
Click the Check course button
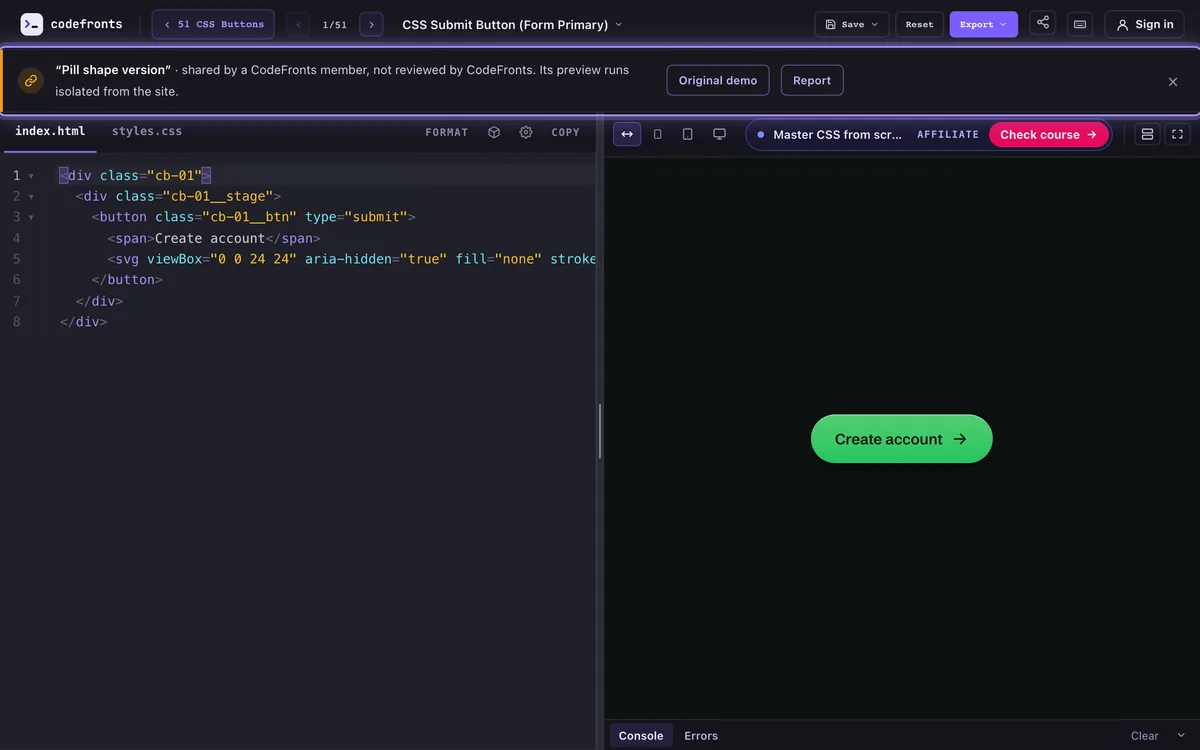[x=1049, y=134]
